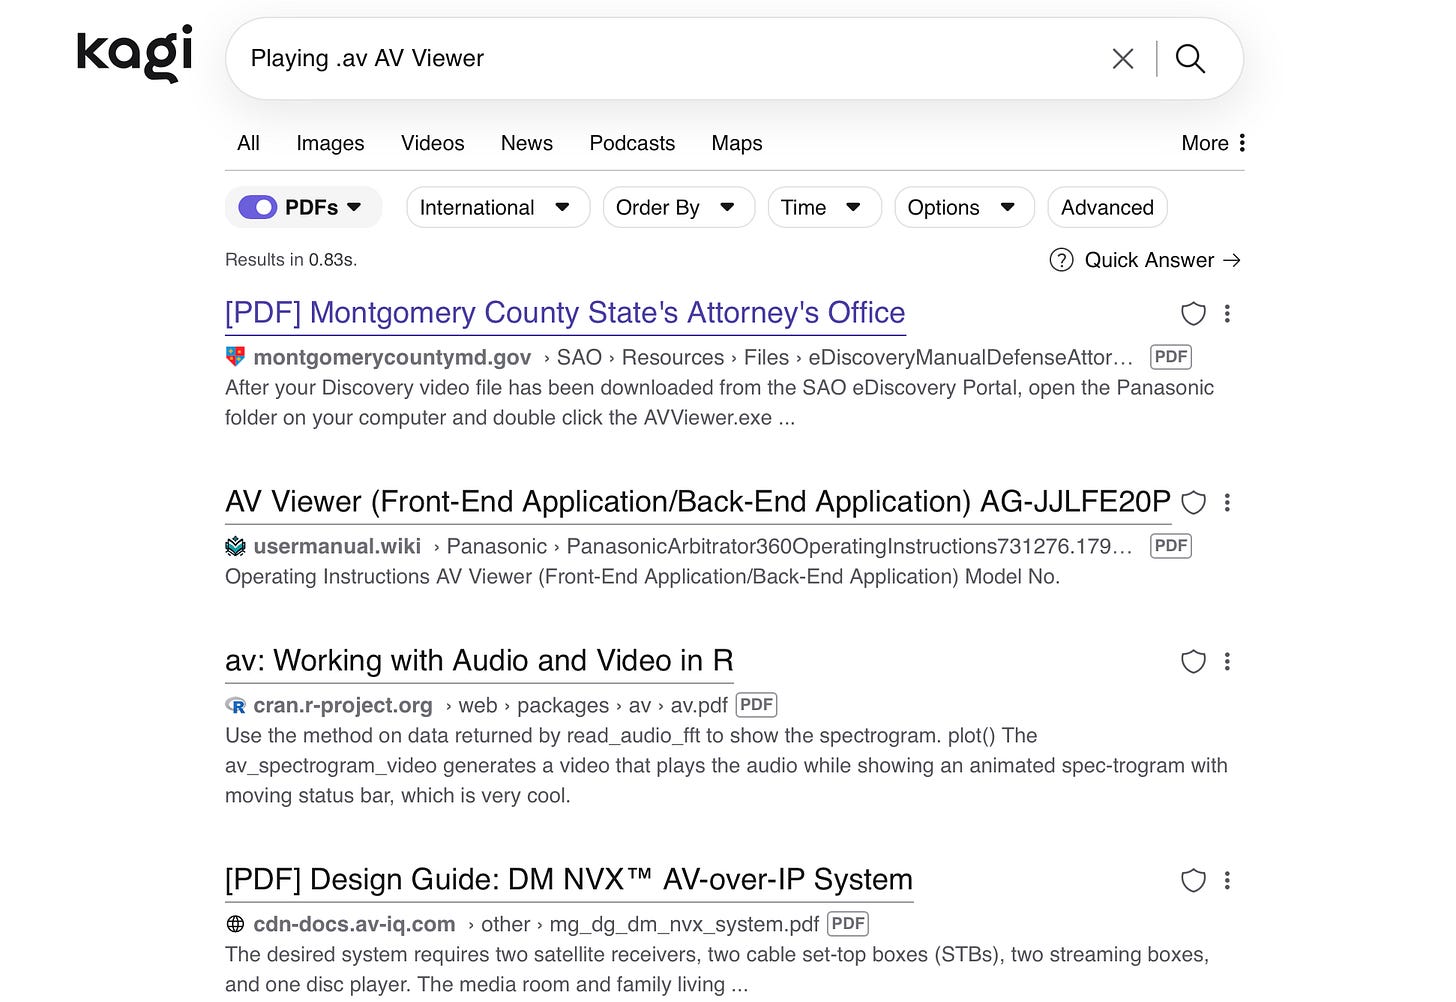Click the cdn-docs.av-iq.com globe favicon
The image size is (1456, 1002).
click(x=235, y=924)
